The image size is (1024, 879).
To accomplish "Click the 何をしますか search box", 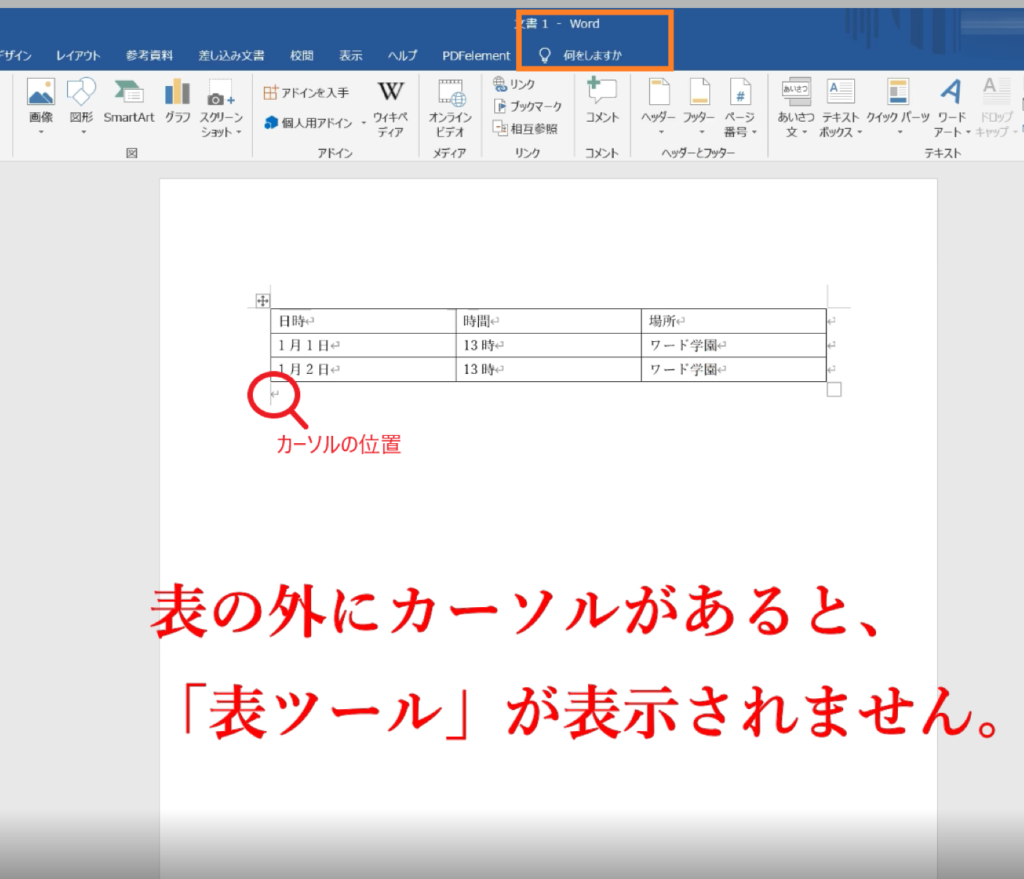I will 592,56.
